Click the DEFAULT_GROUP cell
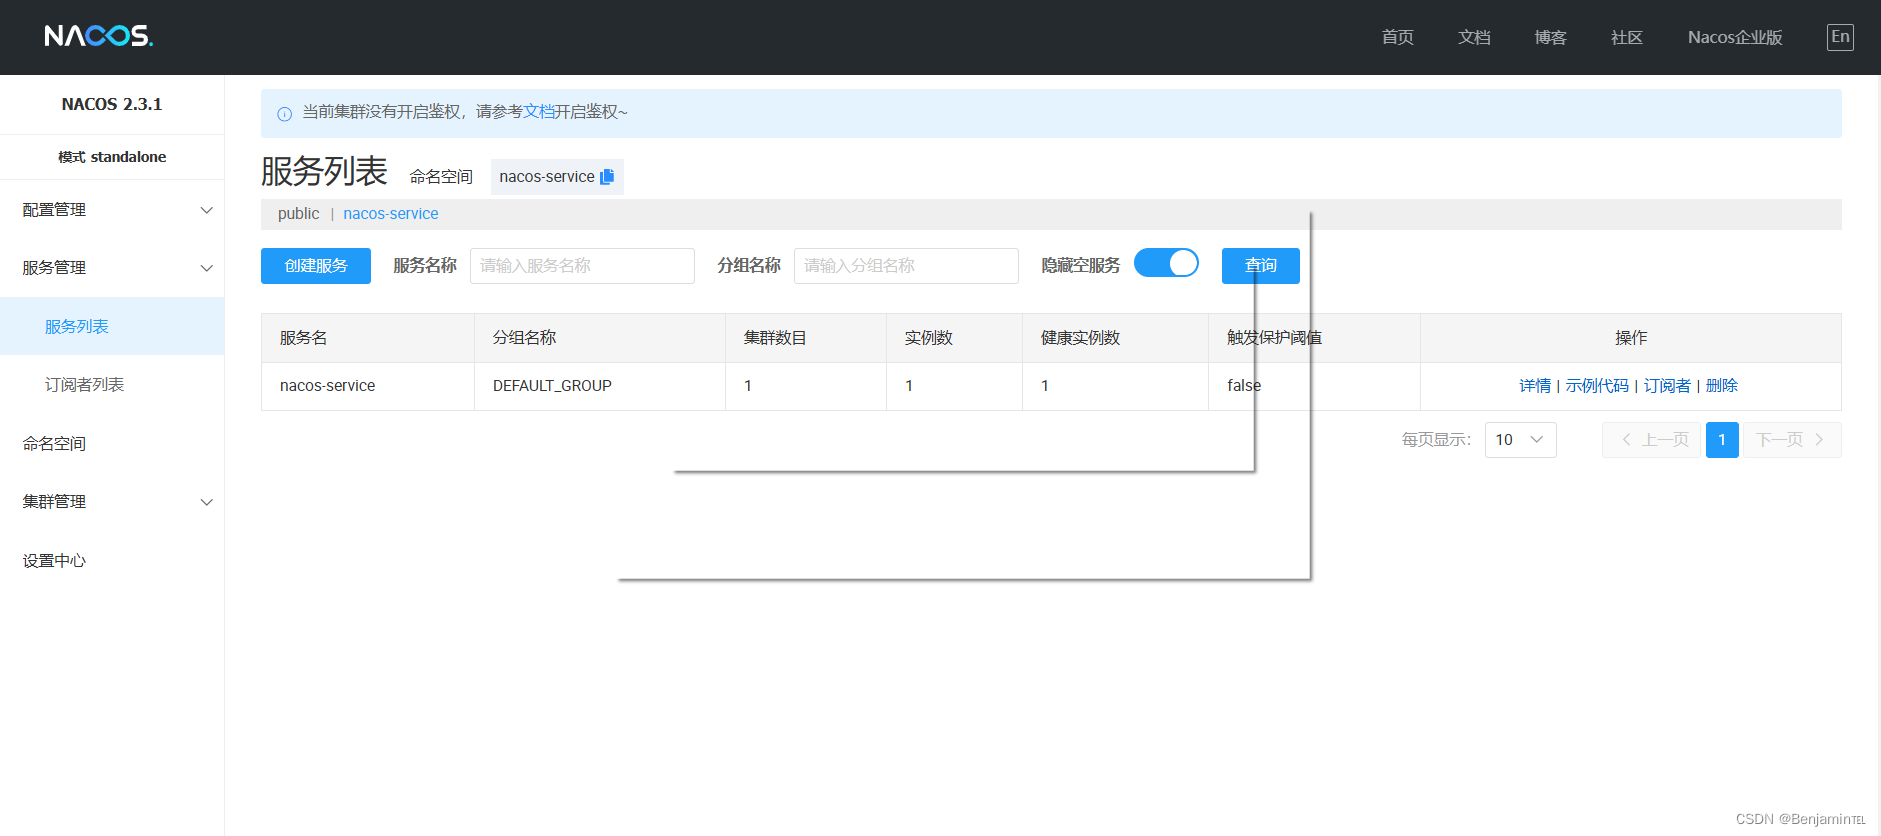The height and width of the screenshot is (836, 1881). click(600, 386)
